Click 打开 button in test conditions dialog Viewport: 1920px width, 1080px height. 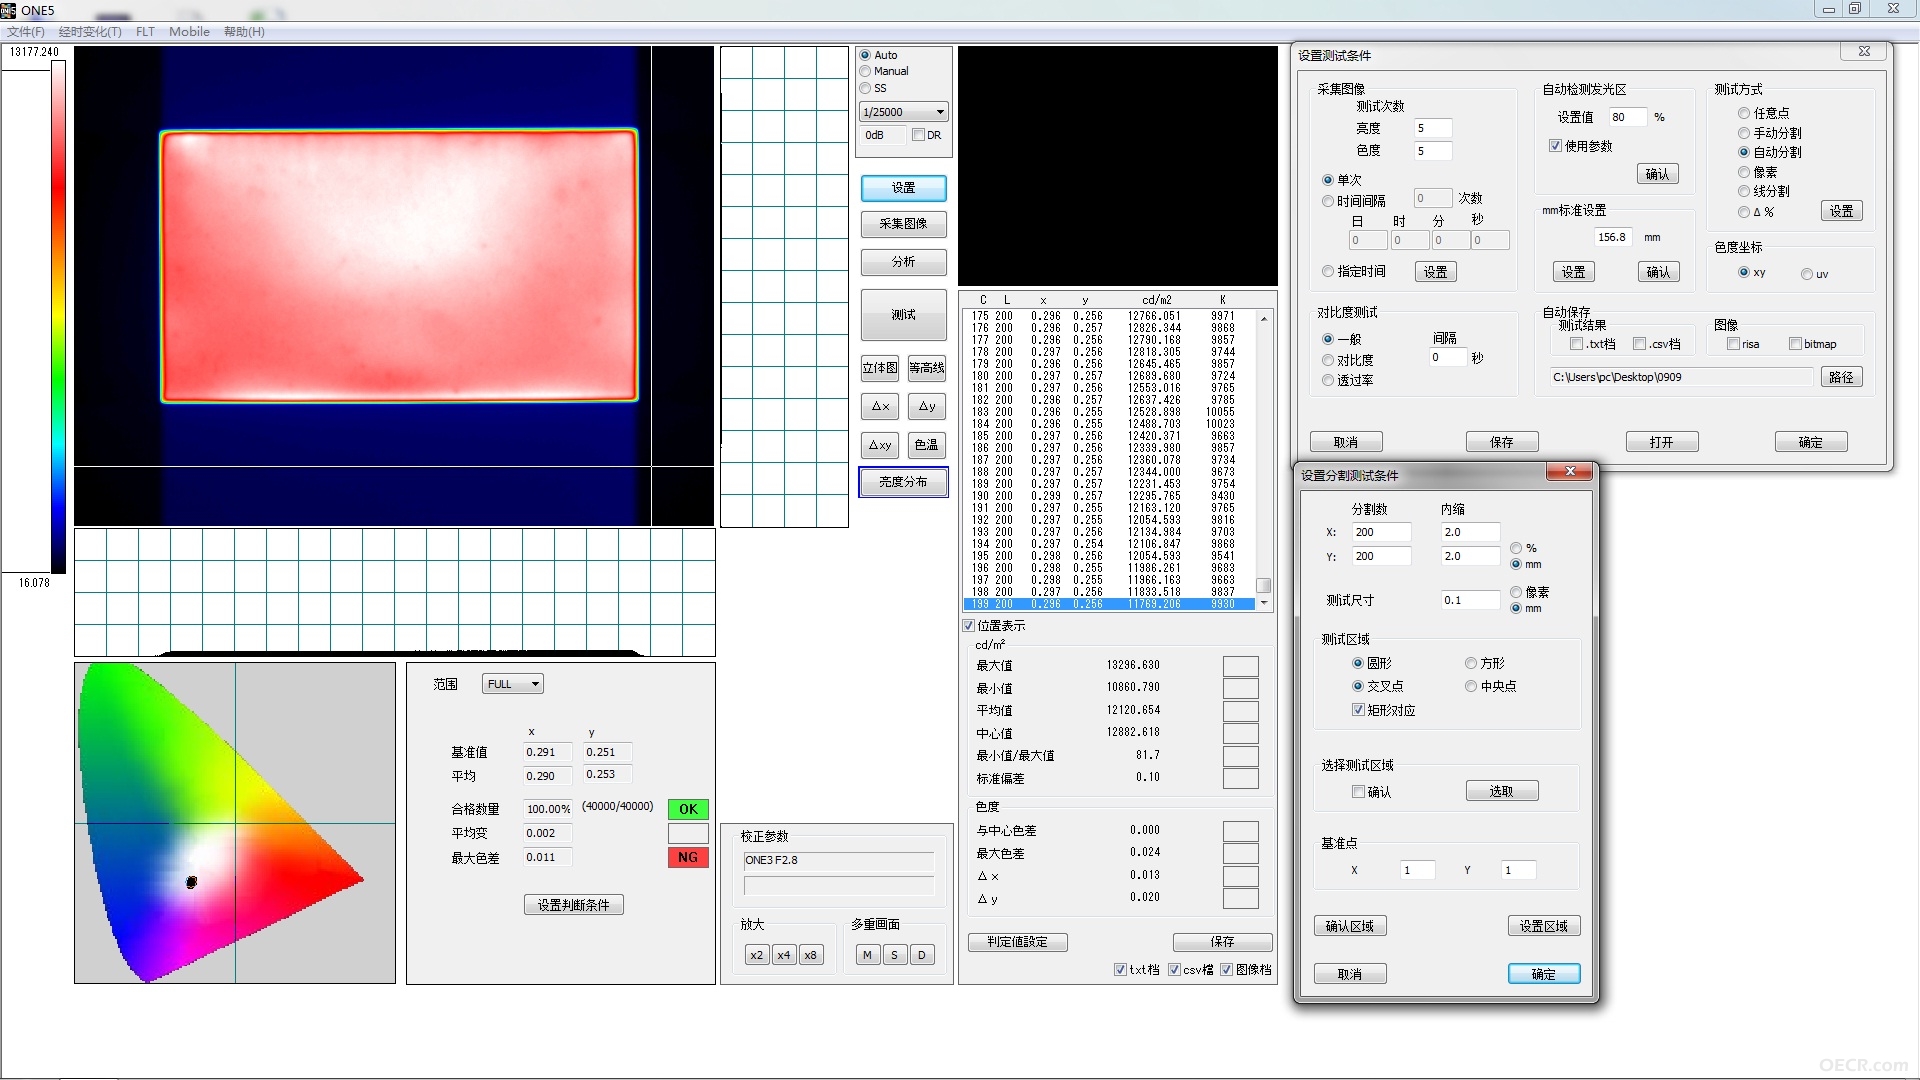tap(1662, 442)
